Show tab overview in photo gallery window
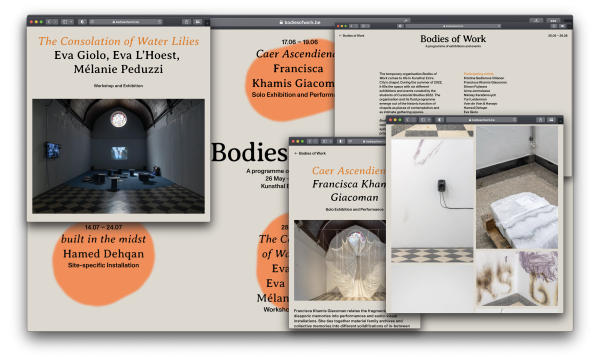Image resolution: width=600 pixels, height=360 pixels. pos(551,120)
